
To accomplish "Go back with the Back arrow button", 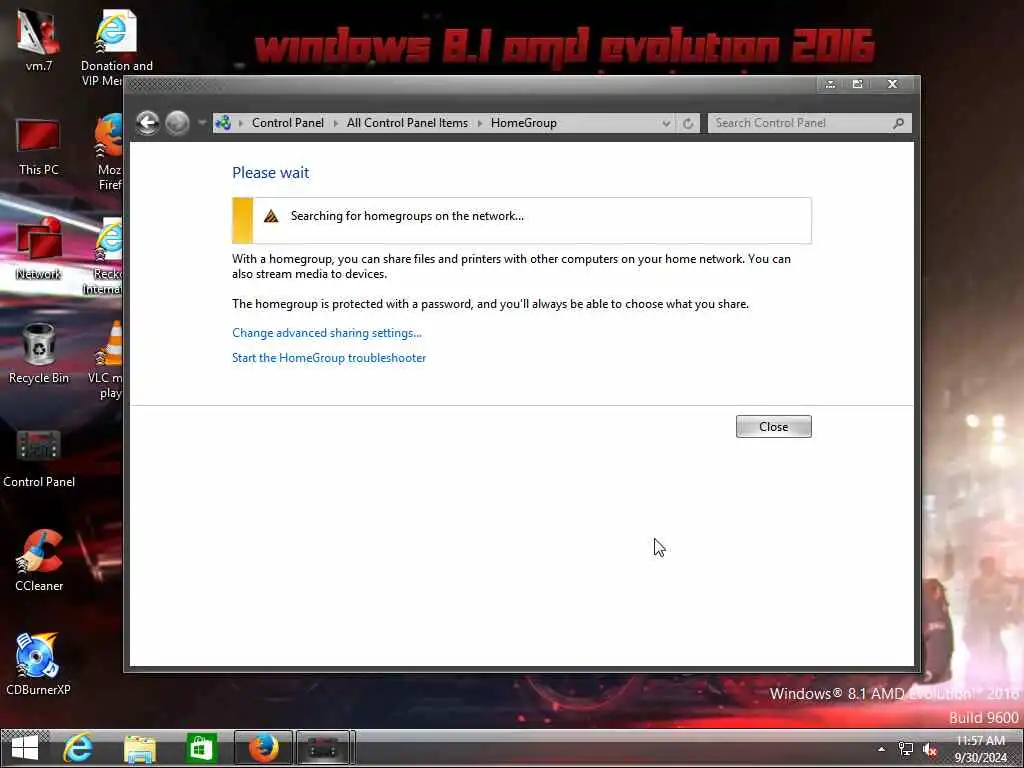I will coord(148,123).
